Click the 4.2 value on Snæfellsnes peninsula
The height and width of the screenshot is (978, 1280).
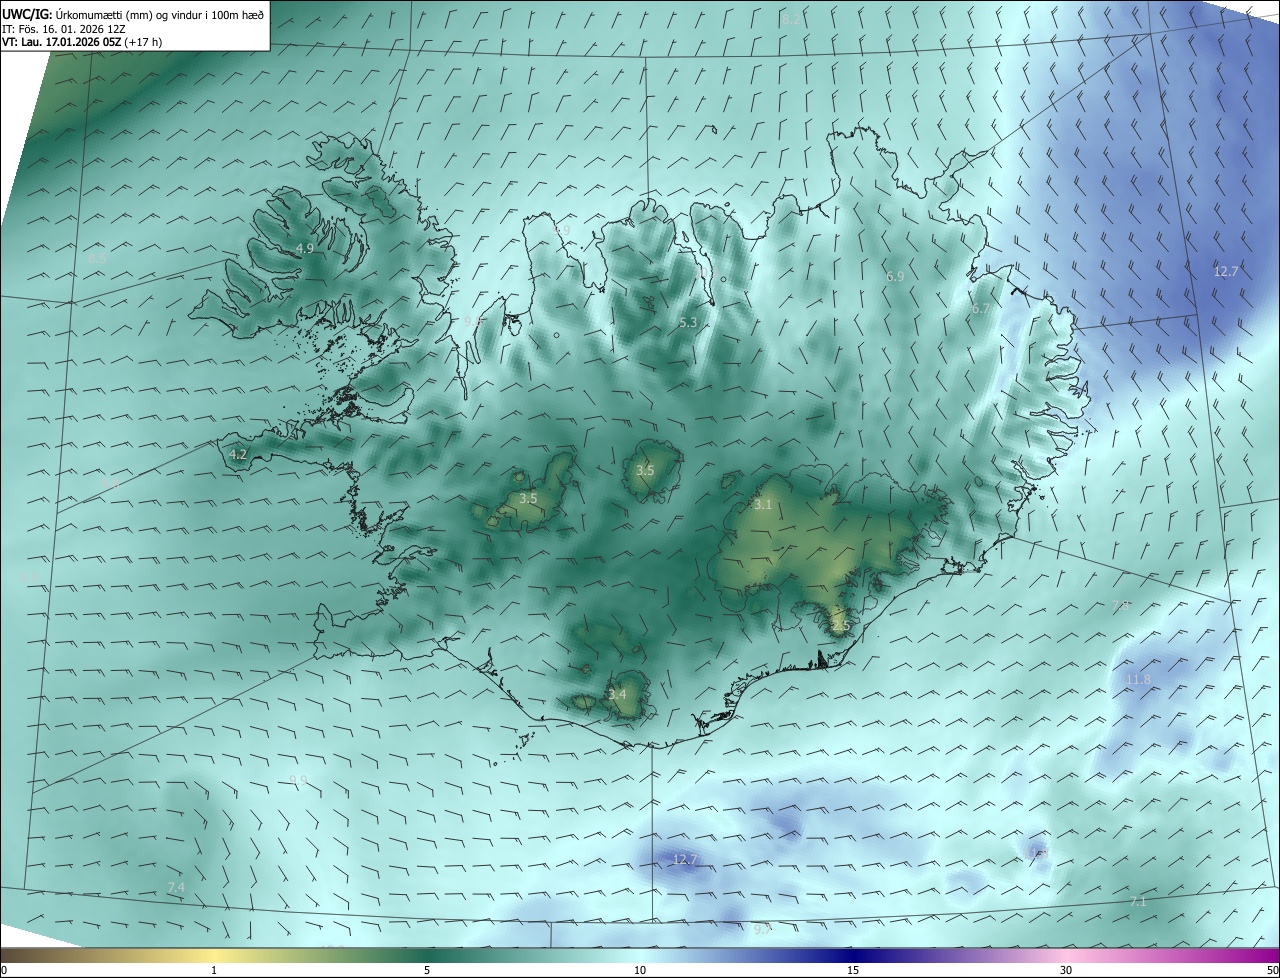pyautogui.click(x=238, y=454)
